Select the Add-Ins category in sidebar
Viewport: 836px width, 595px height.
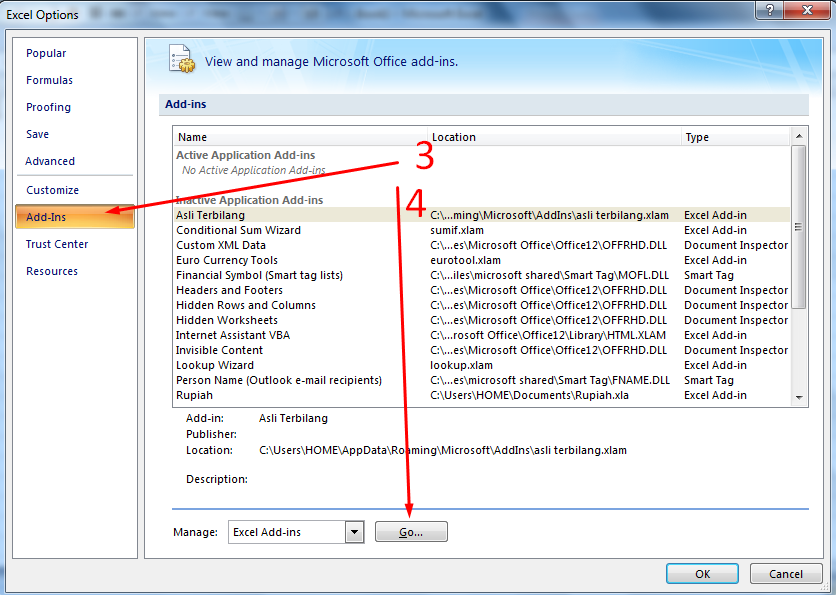(x=75, y=217)
